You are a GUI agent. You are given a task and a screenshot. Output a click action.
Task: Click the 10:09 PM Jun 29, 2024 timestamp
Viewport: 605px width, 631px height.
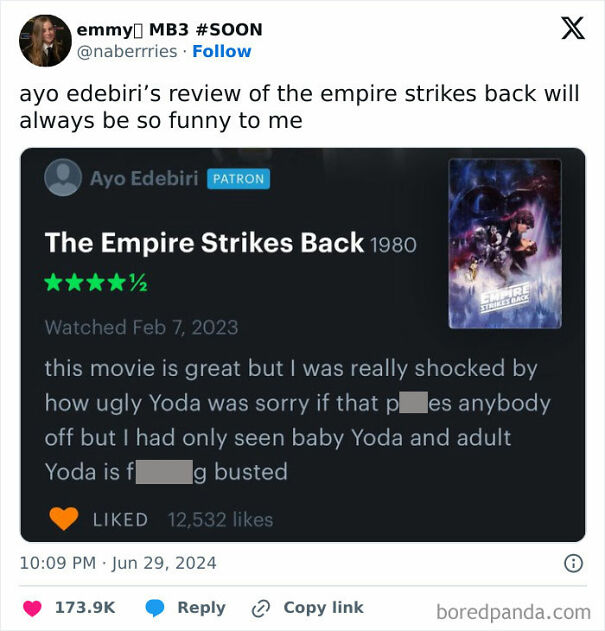pos(118,563)
